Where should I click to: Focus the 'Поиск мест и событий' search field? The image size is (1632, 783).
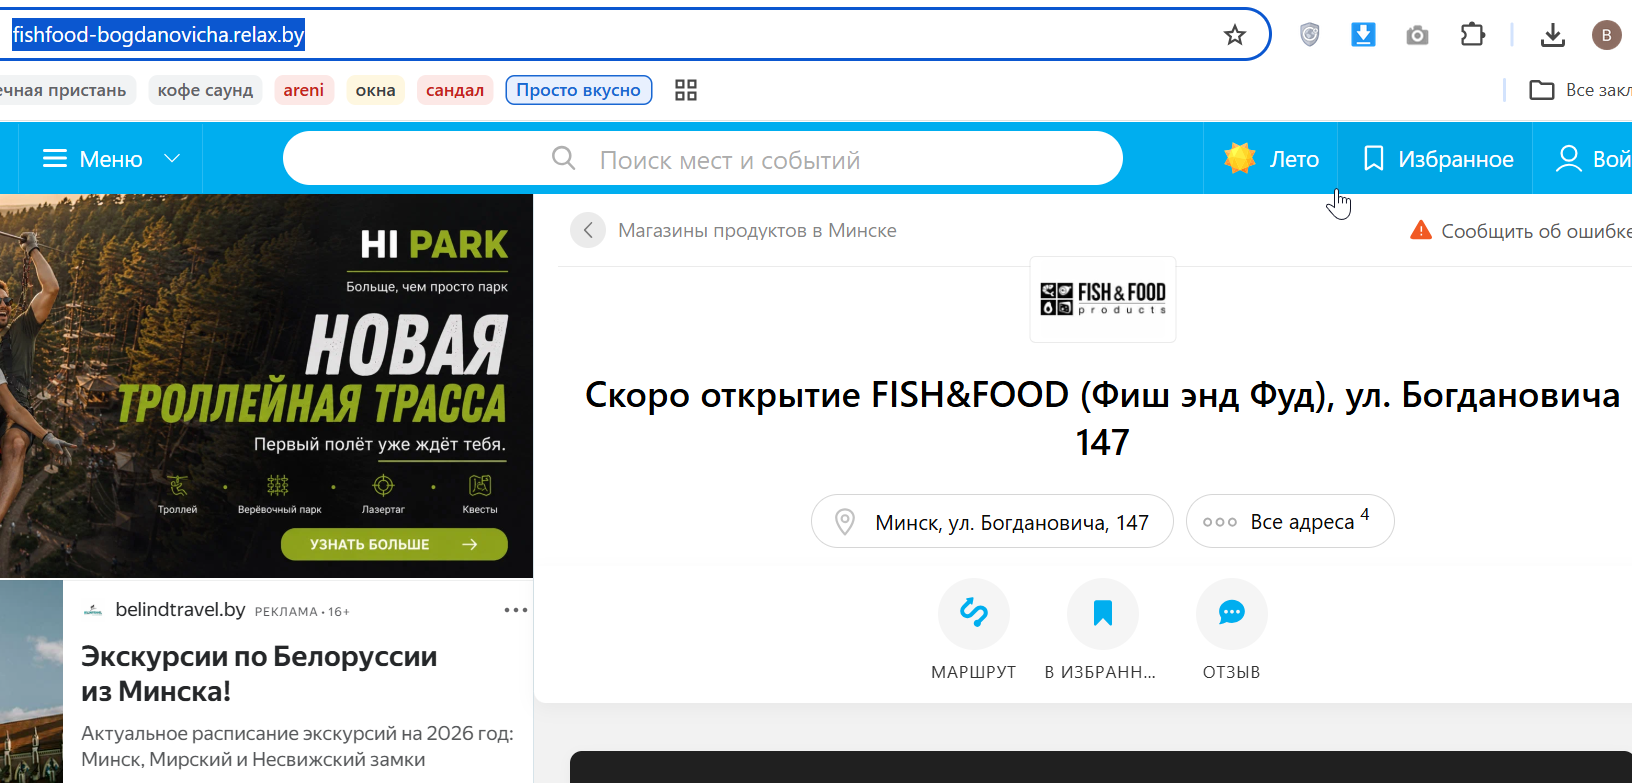pyautogui.click(x=703, y=158)
